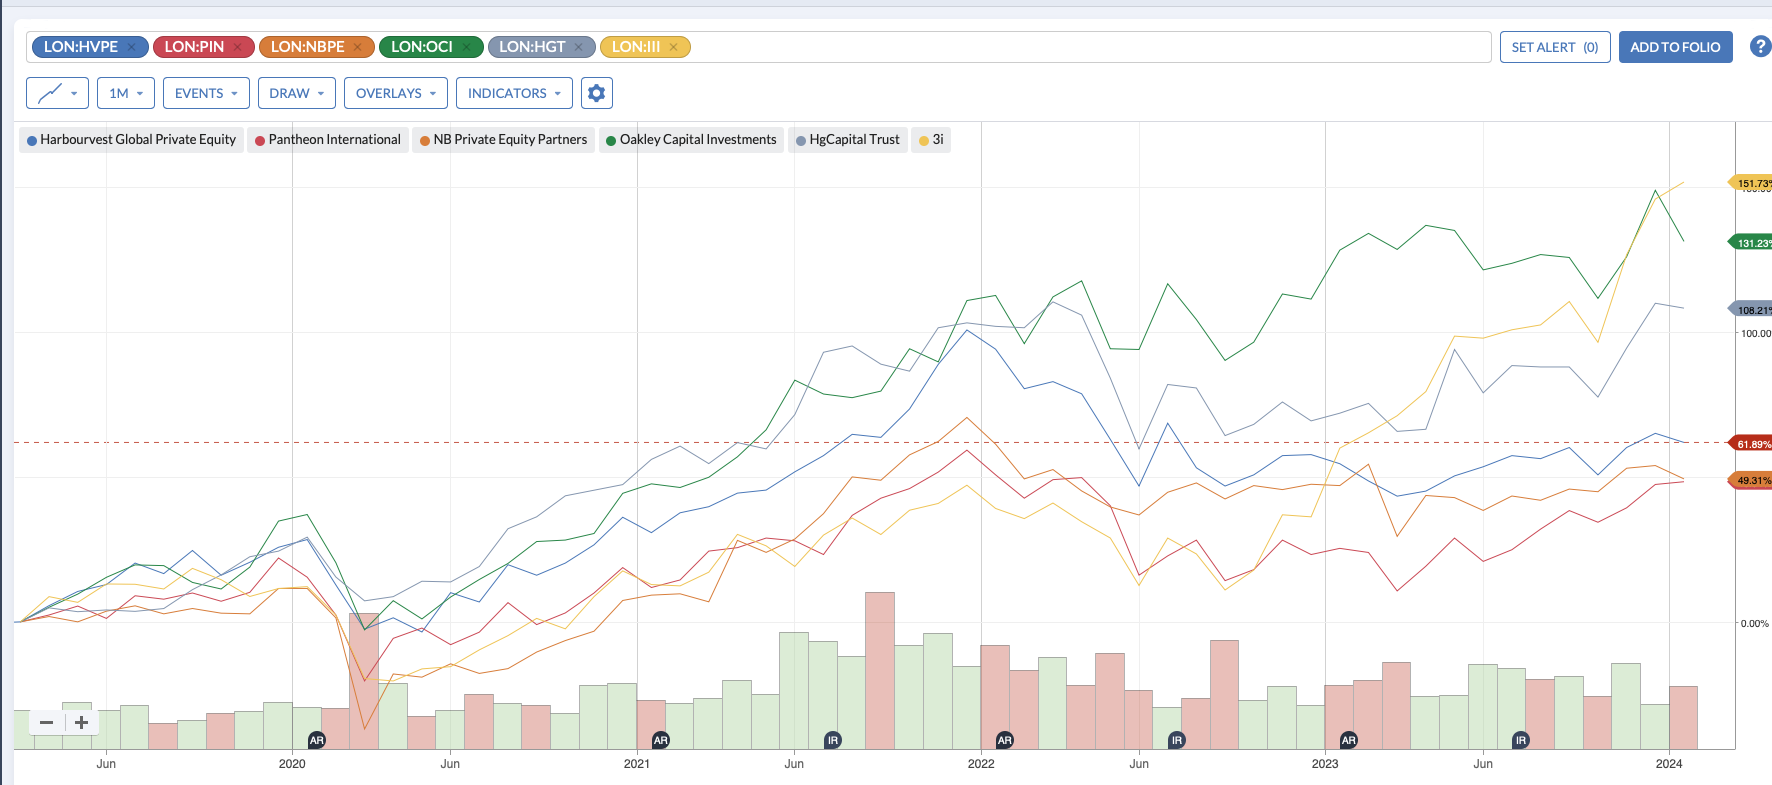The height and width of the screenshot is (785, 1772).
Task: Toggle Harbourvest Global Private Equity series
Action: coord(131,140)
